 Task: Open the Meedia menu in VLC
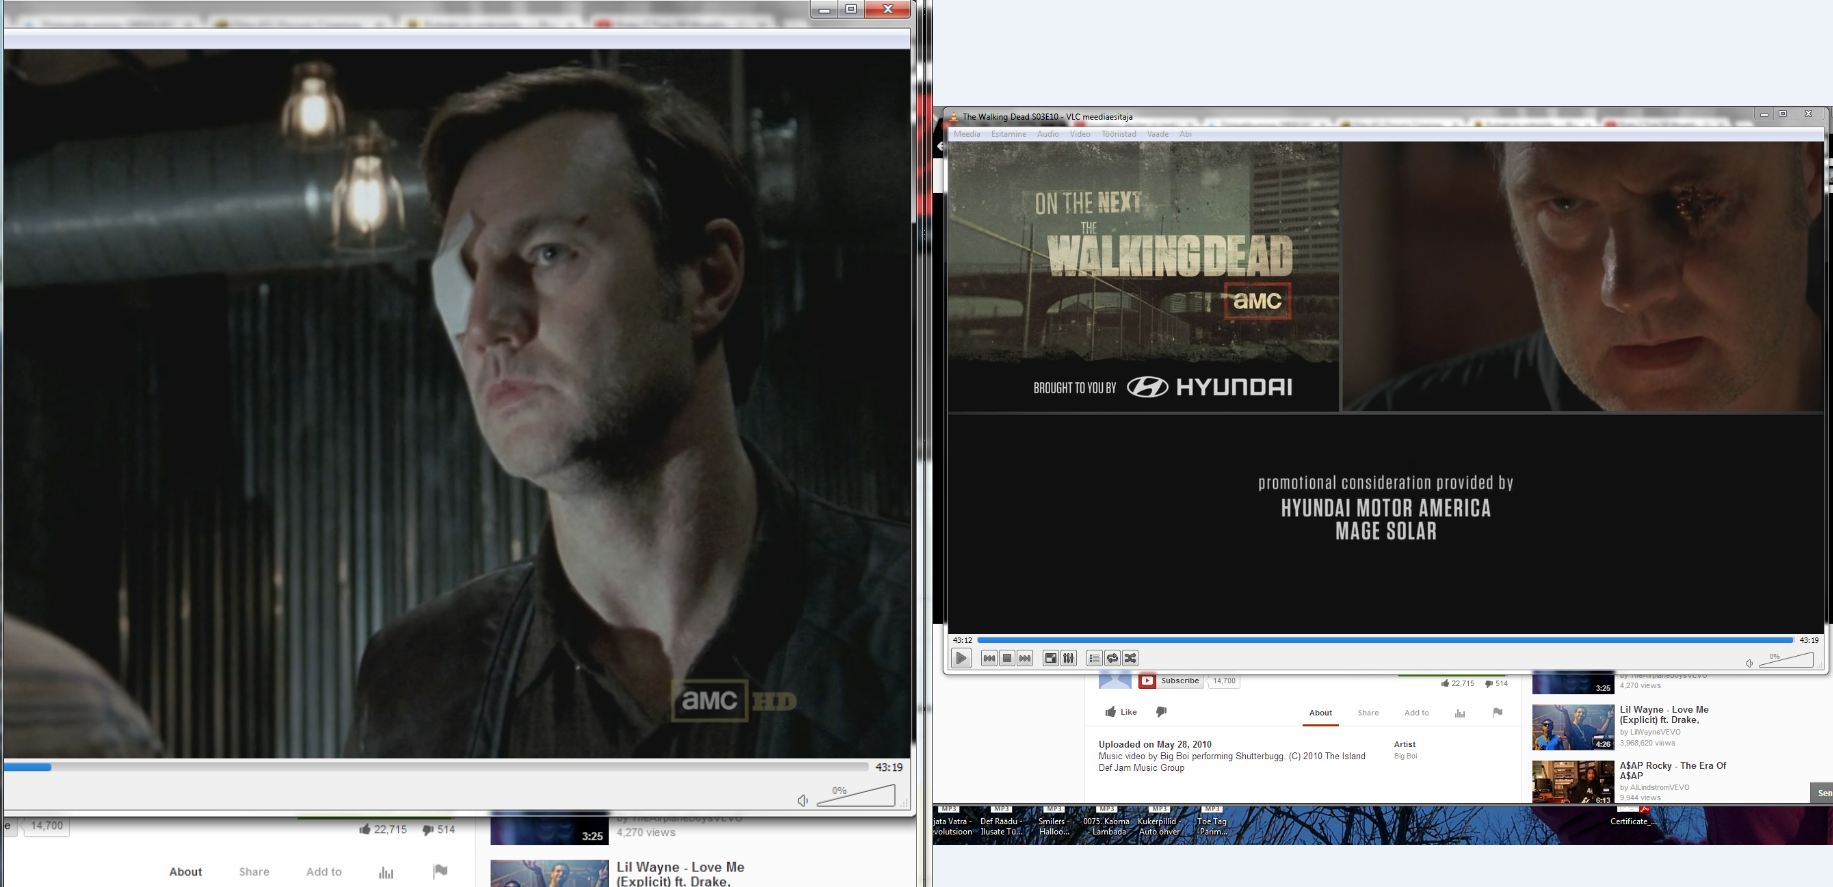pyautogui.click(x=967, y=134)
